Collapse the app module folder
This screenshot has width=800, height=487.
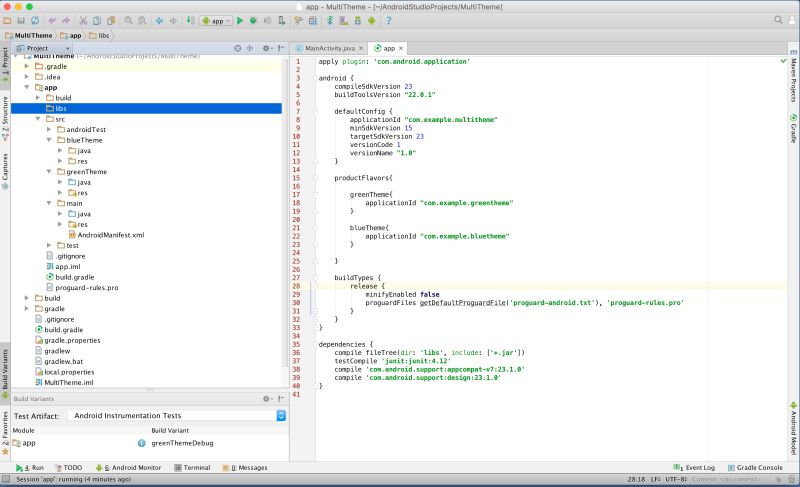[x=27, y=87]
